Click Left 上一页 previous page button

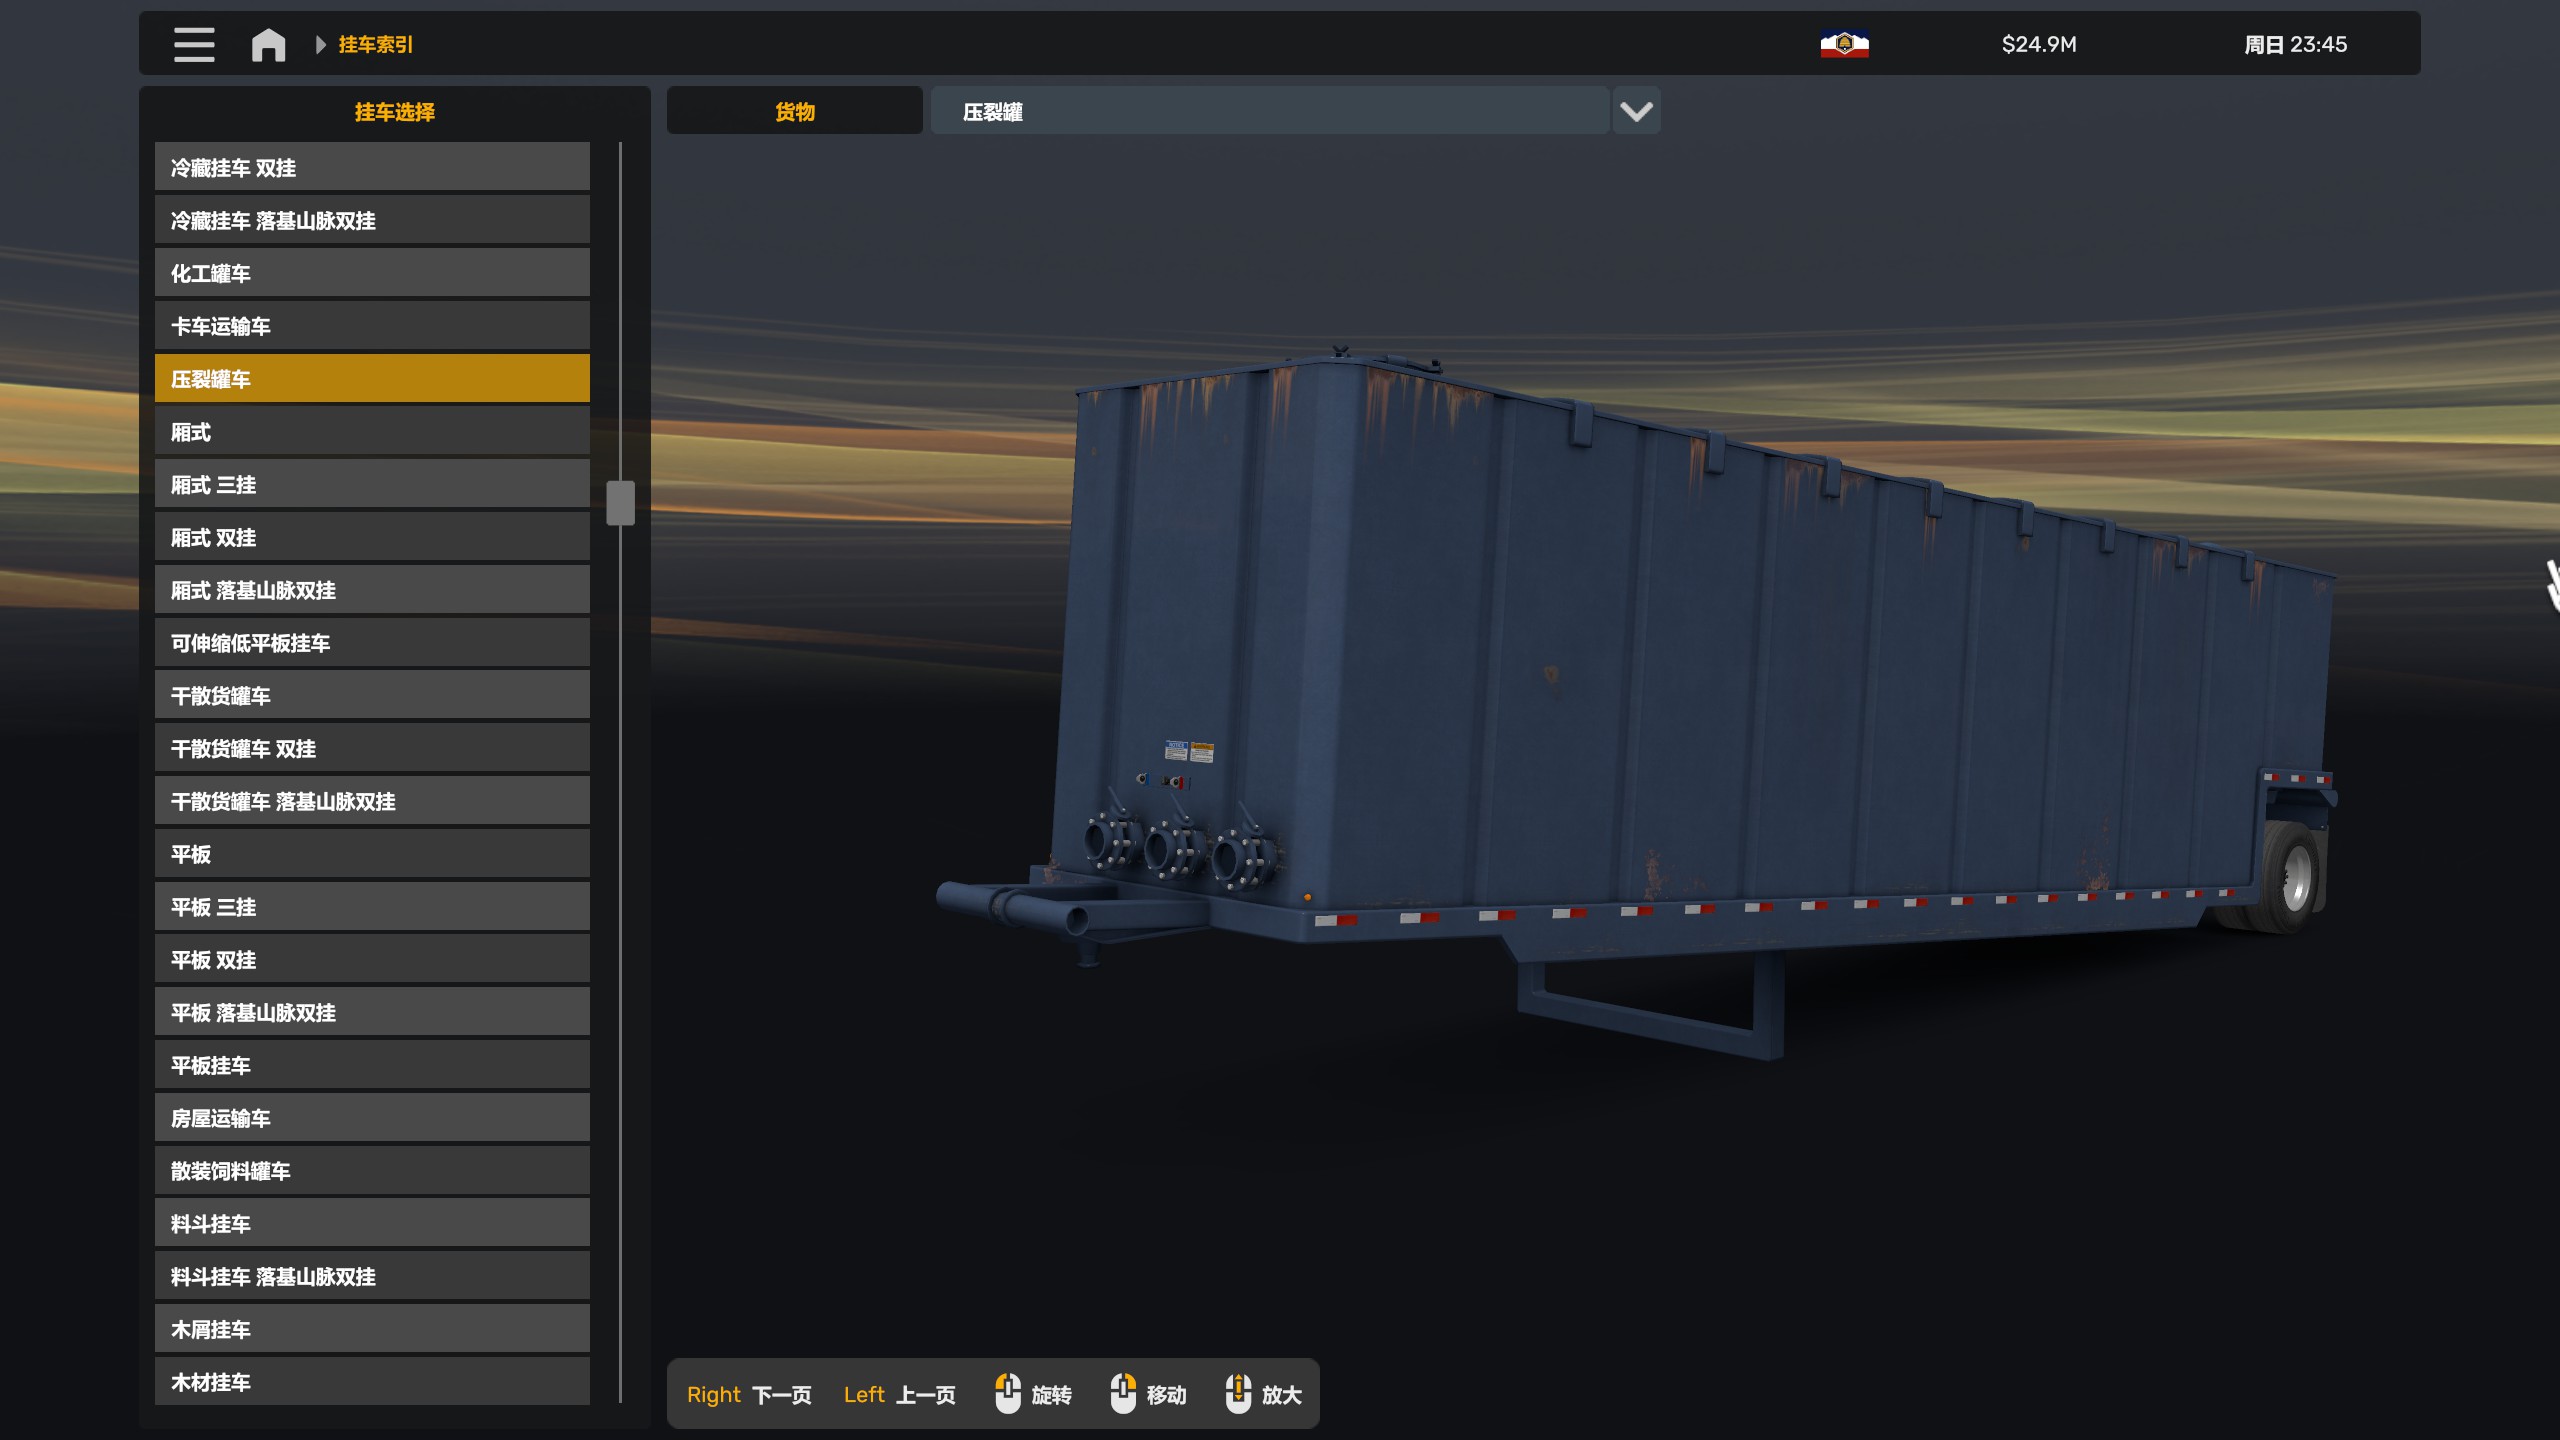899,1394
